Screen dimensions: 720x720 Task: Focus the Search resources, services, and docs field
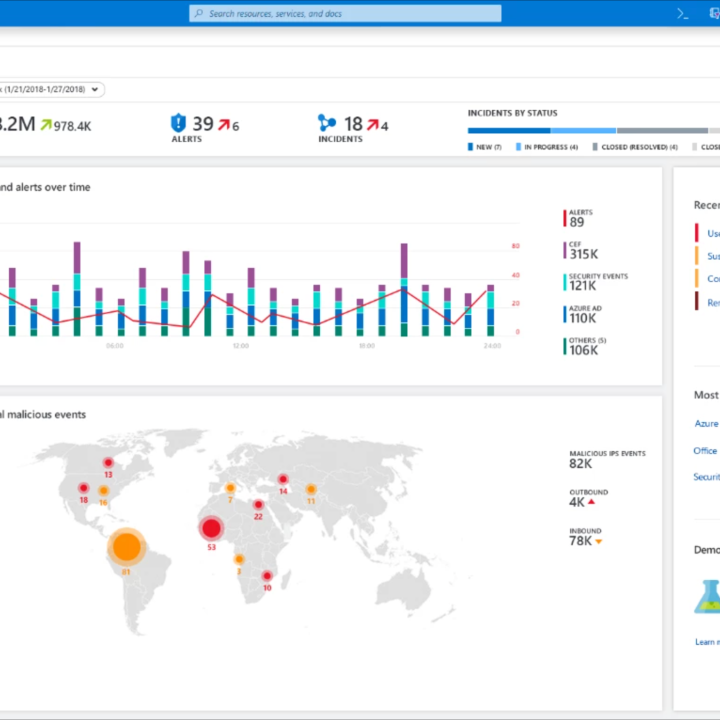coord(345,13)
